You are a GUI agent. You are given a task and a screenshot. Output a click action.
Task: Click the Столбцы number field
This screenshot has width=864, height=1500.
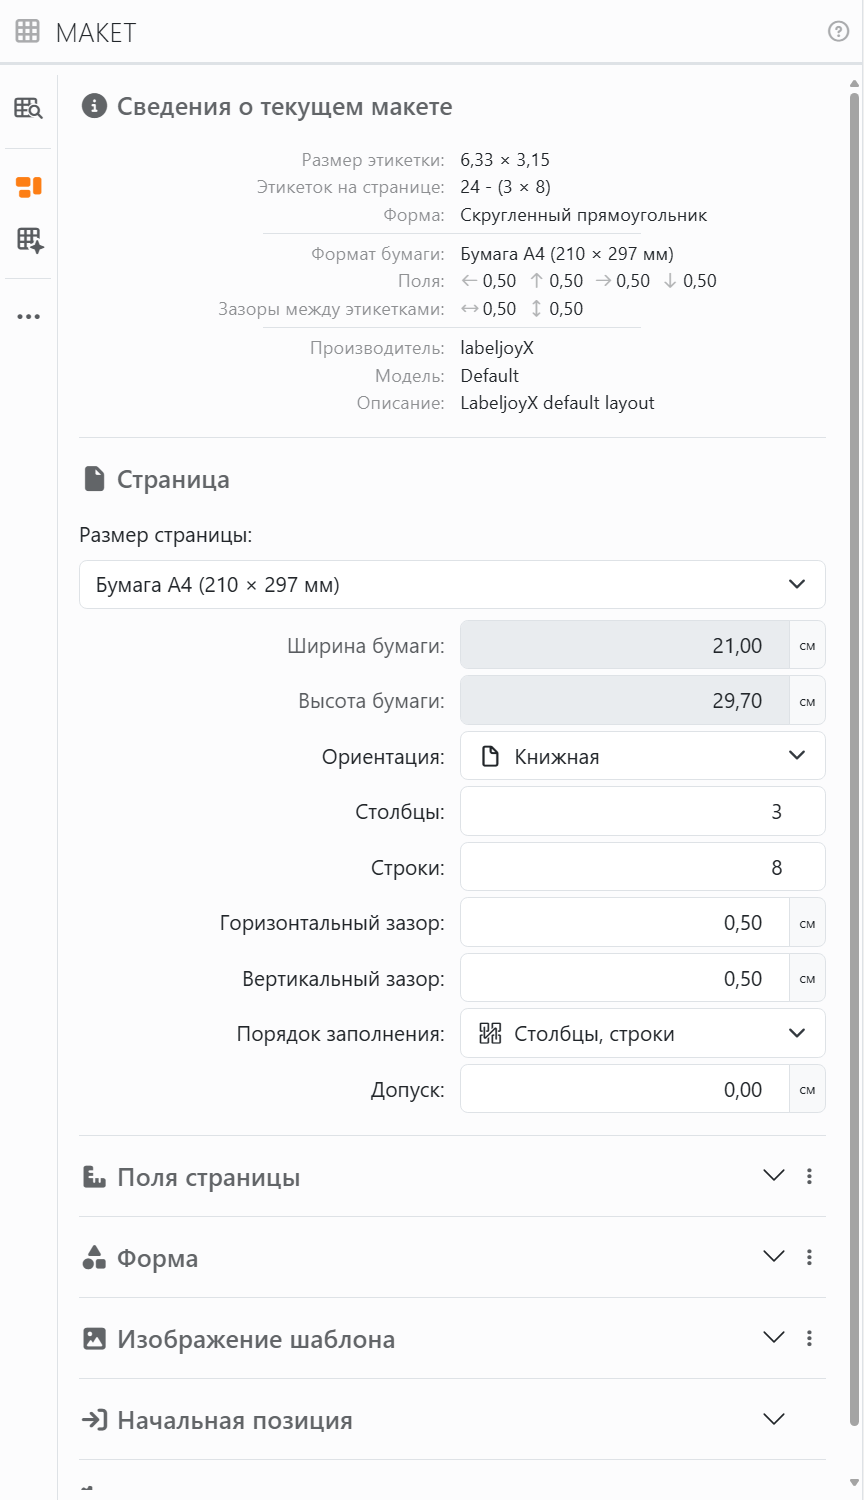pos(642,812)
